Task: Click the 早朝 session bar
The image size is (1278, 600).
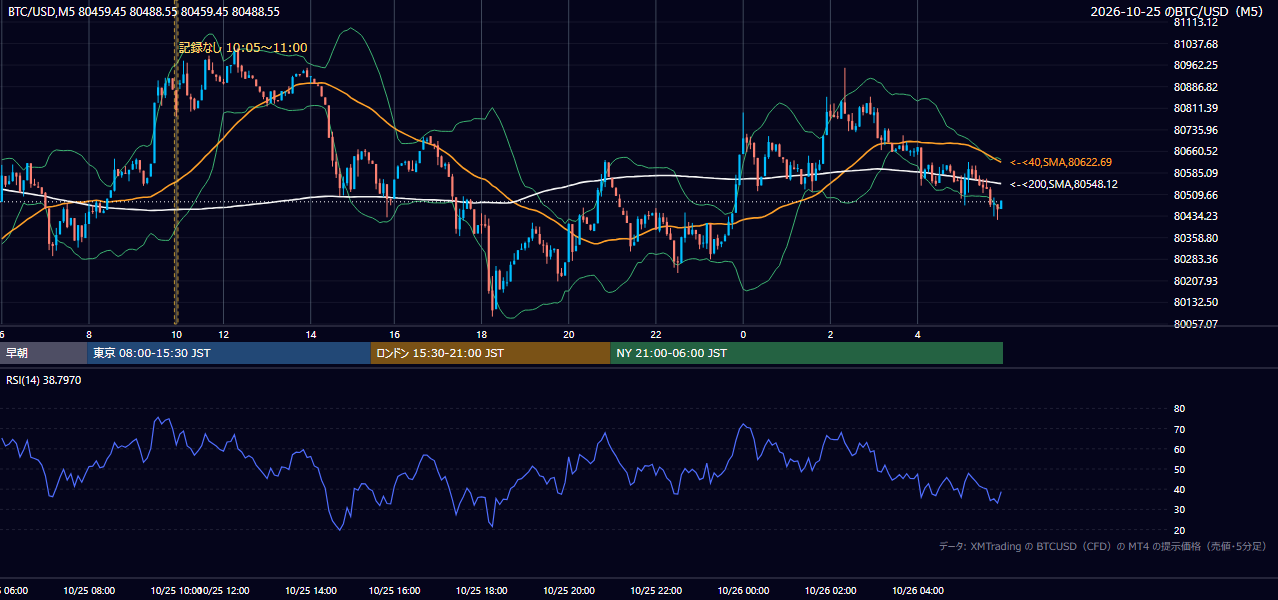Action: 44,353
